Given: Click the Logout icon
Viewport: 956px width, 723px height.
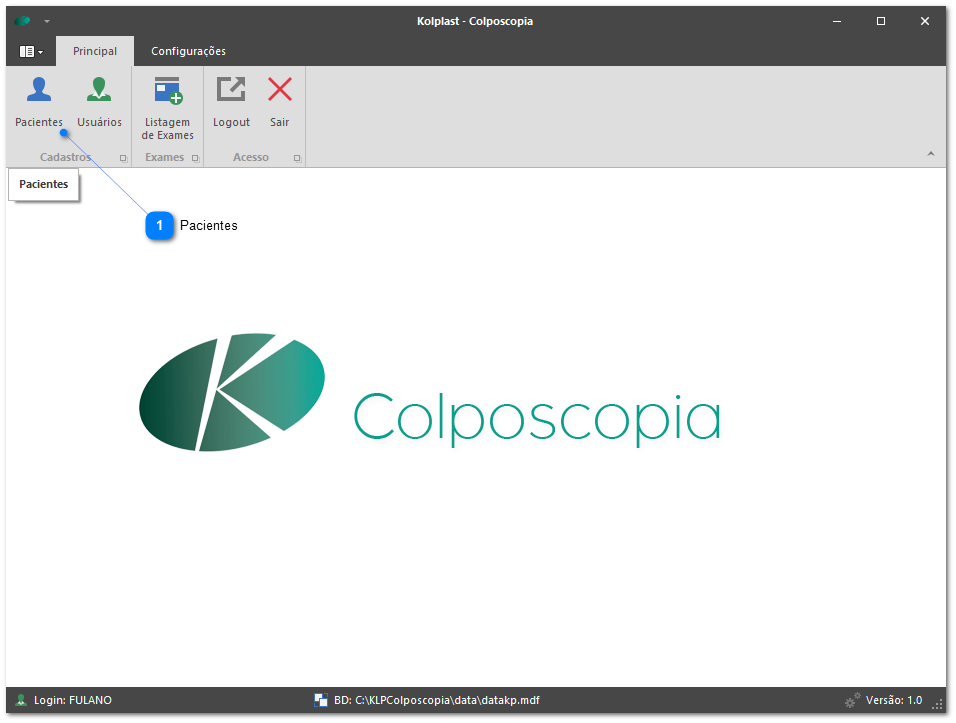Looking at the screenshot, I should tap(231, 90).
